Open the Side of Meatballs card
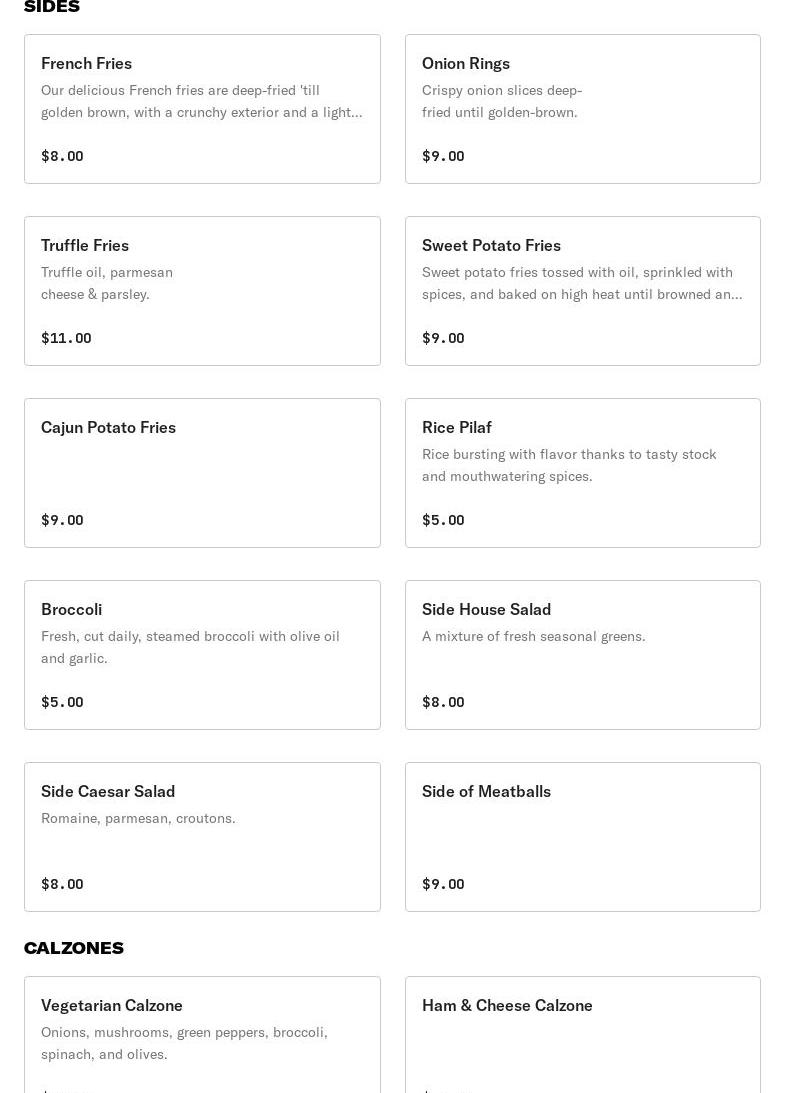 click(x=582, y=837)
